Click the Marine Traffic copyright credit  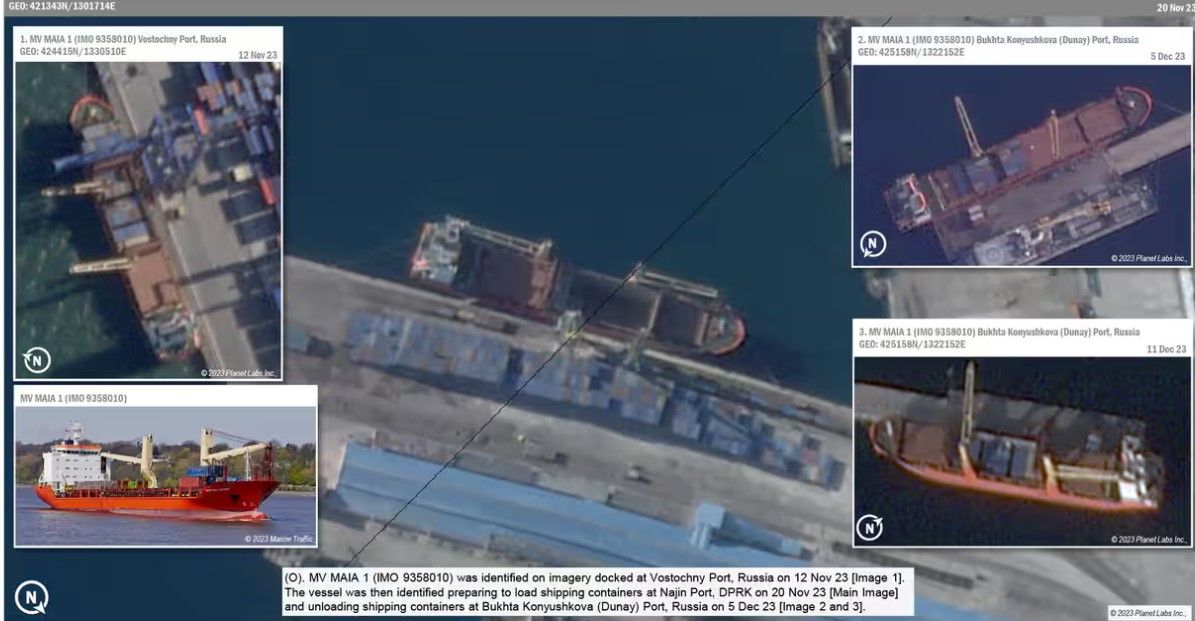[x=279, y=539]
